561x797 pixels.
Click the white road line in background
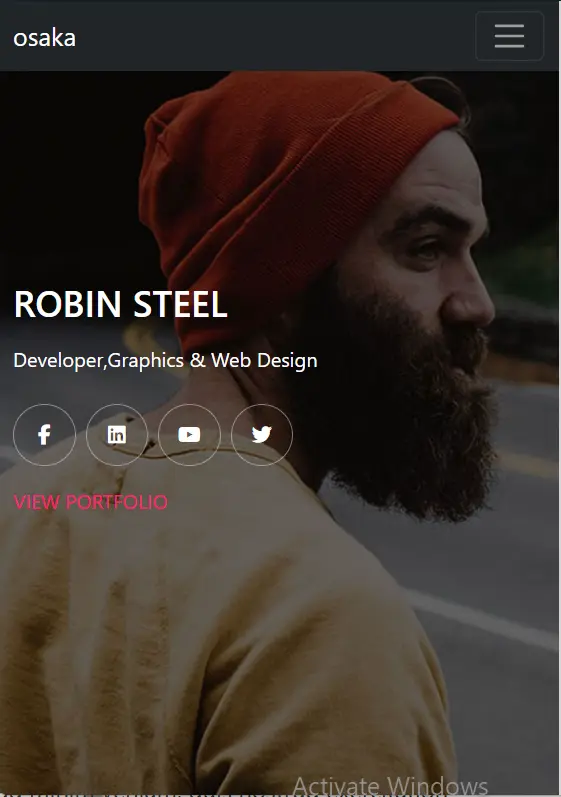(x=483, y=620)
